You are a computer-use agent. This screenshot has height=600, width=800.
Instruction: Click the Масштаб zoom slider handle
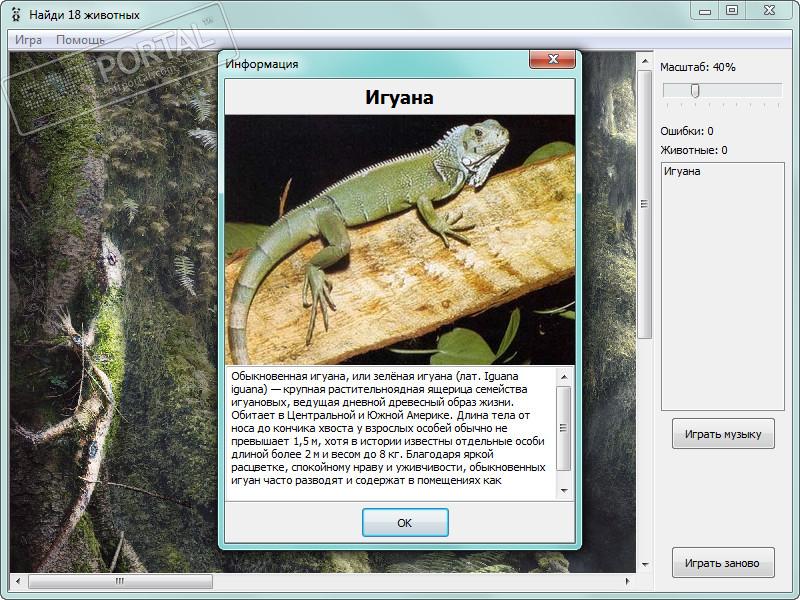point(695,91)
